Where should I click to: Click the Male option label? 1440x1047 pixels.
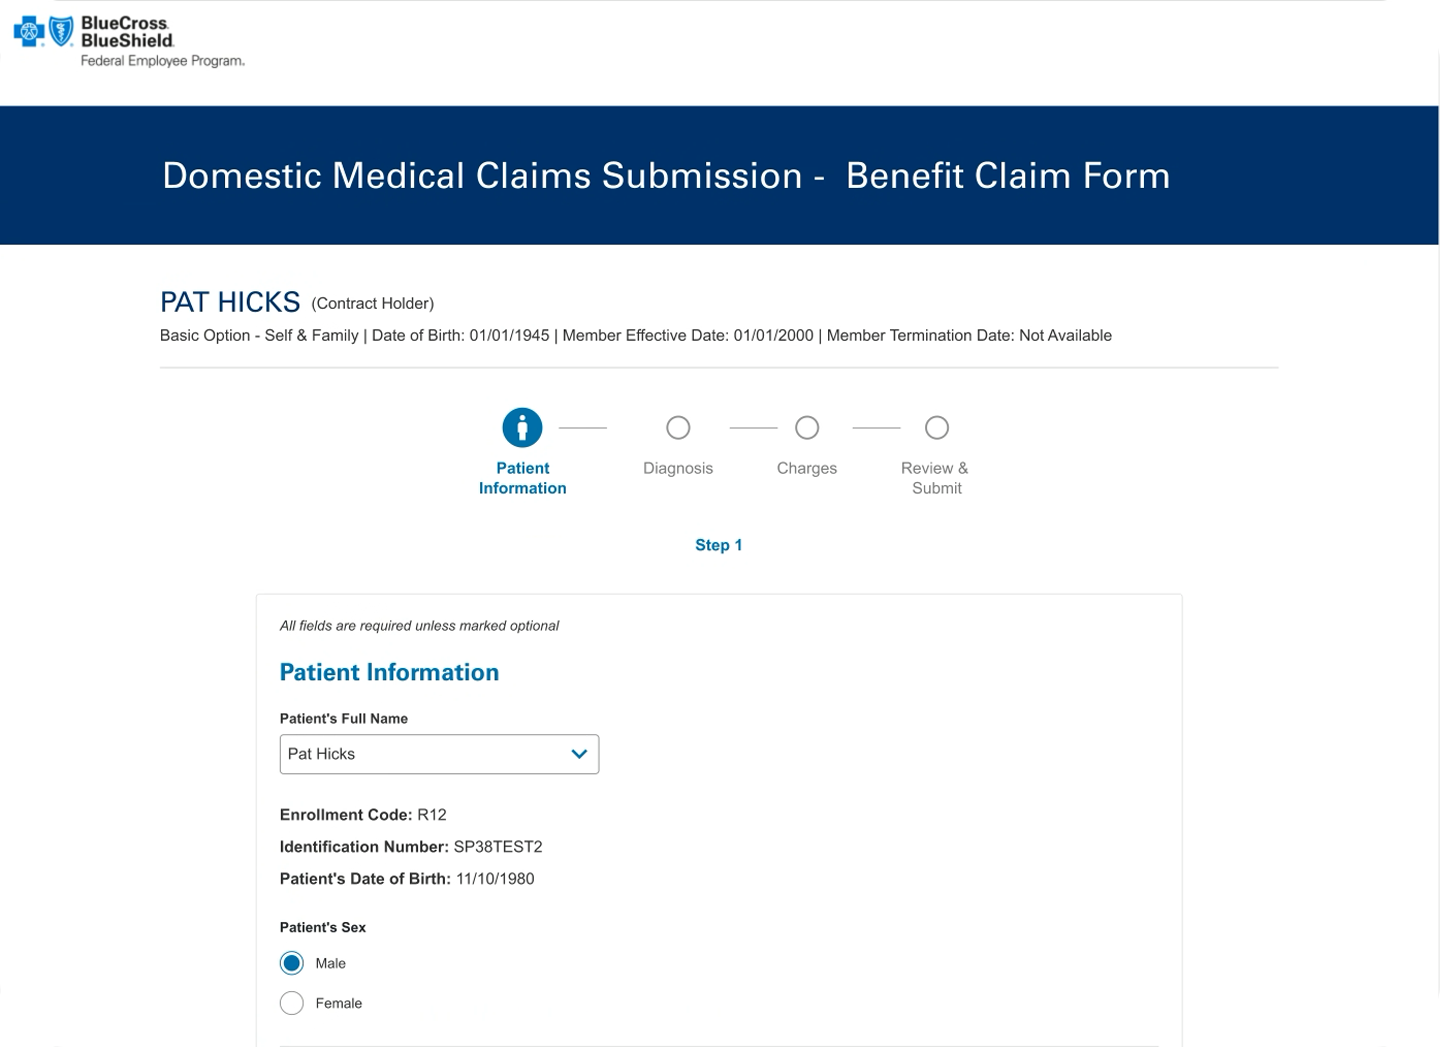point(330,963)
